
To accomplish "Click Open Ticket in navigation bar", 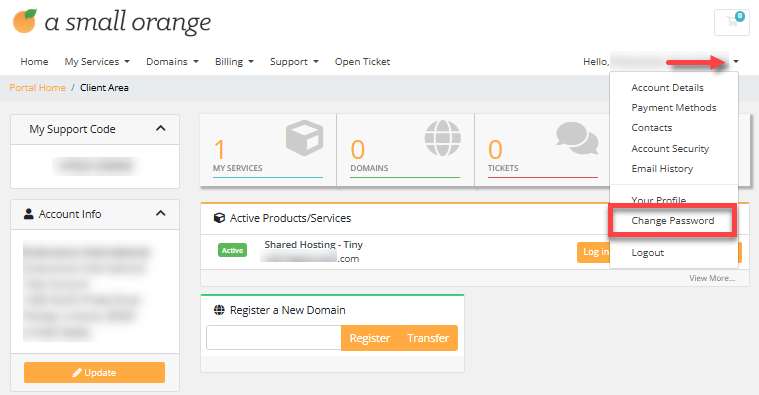I will [362, 61].
